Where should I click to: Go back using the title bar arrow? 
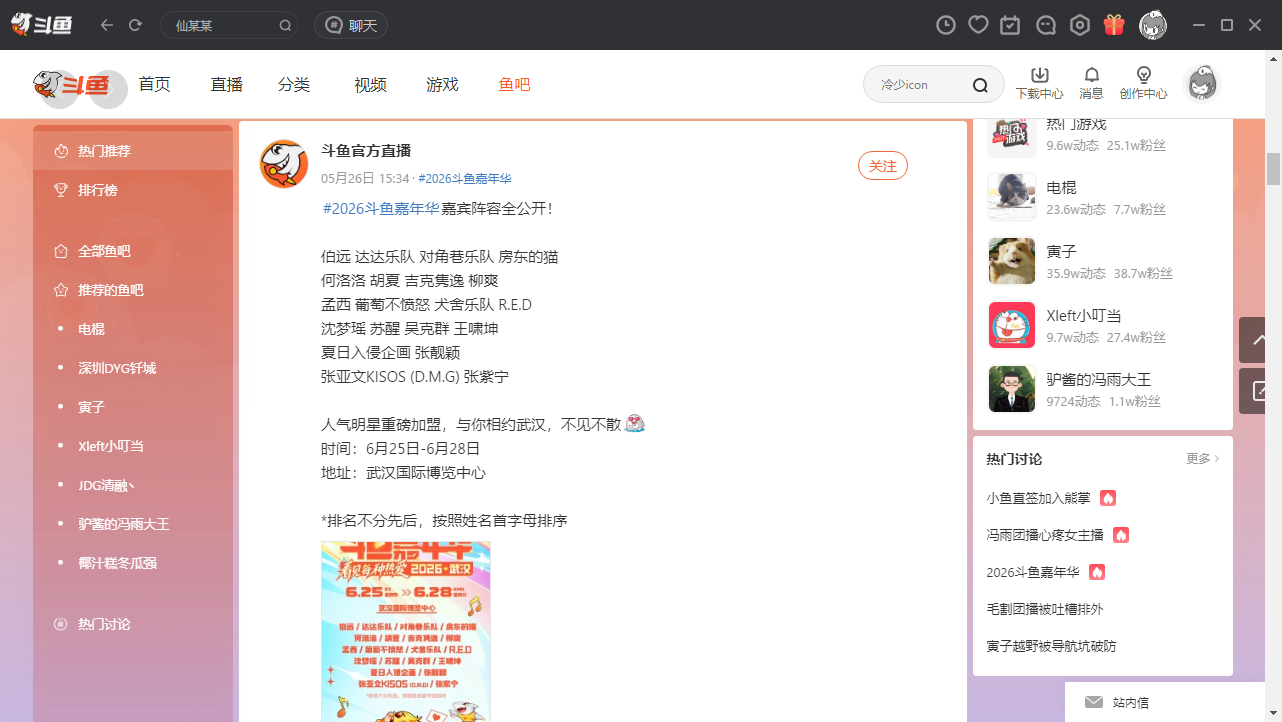click(x=107, y=25)
